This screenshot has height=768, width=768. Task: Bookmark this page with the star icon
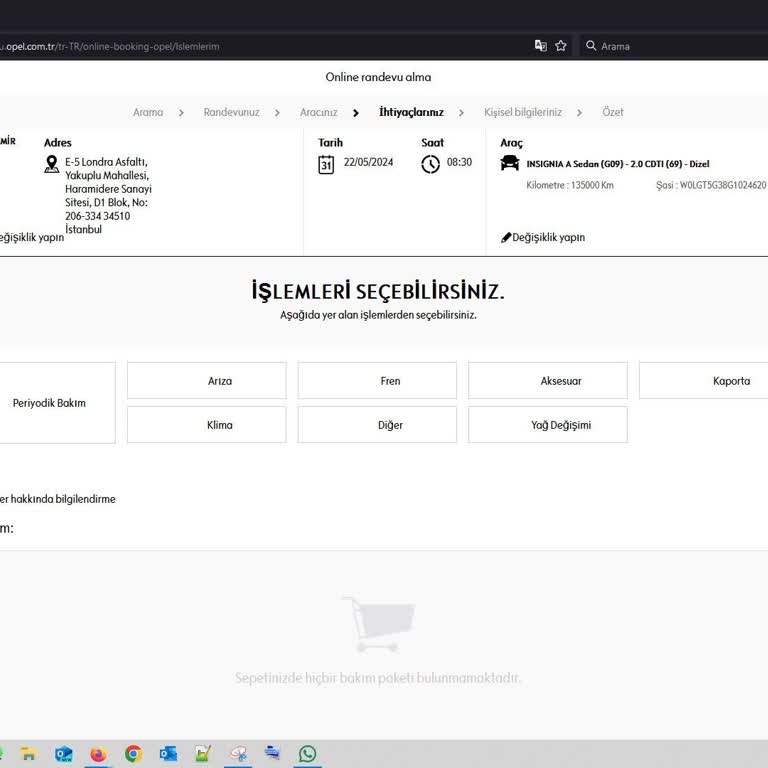pyautogui.click(x=561, y=46)
